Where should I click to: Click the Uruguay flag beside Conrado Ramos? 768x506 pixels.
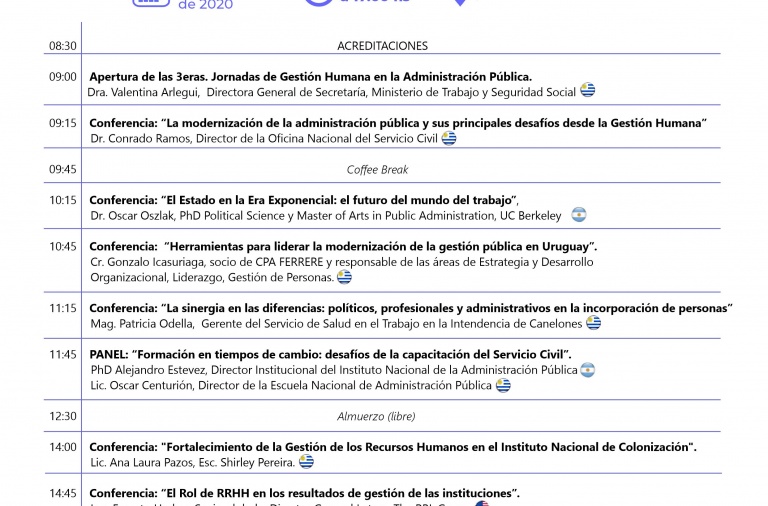click(x=449, y=139)
